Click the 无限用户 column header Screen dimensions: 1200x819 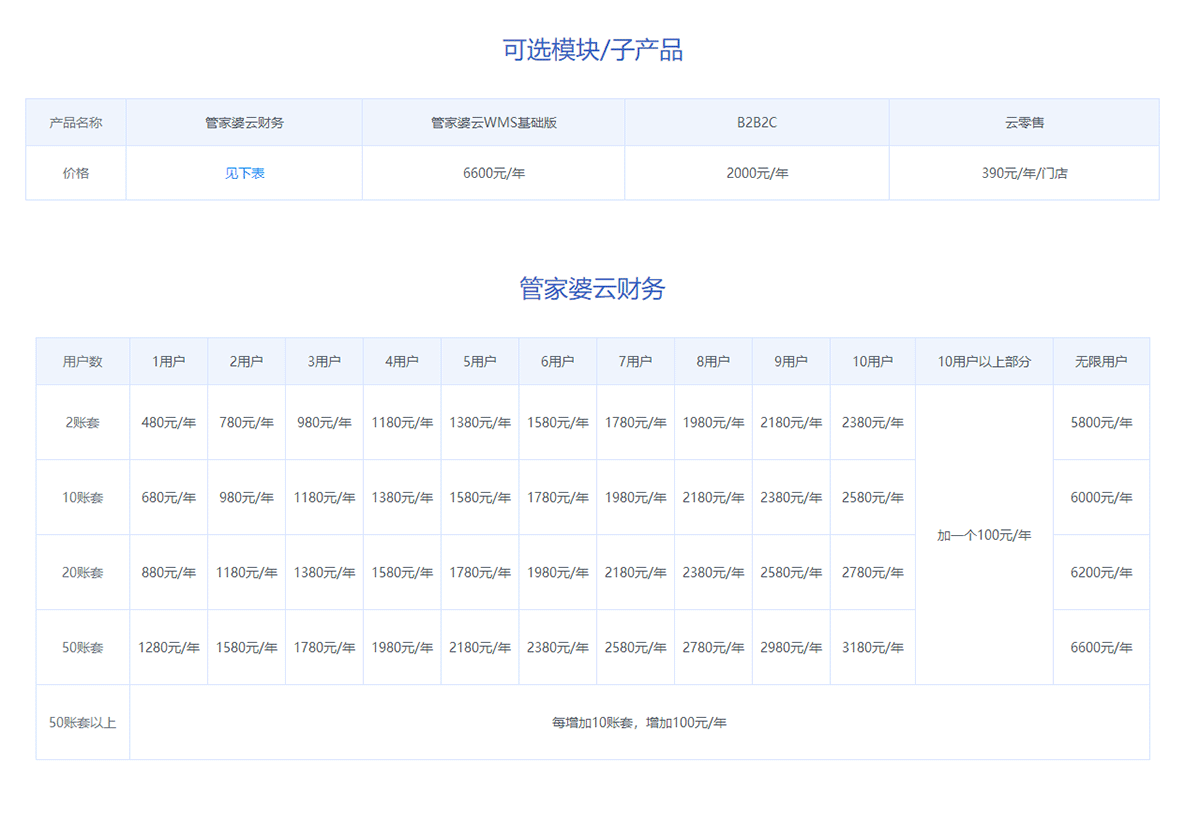1101,362
